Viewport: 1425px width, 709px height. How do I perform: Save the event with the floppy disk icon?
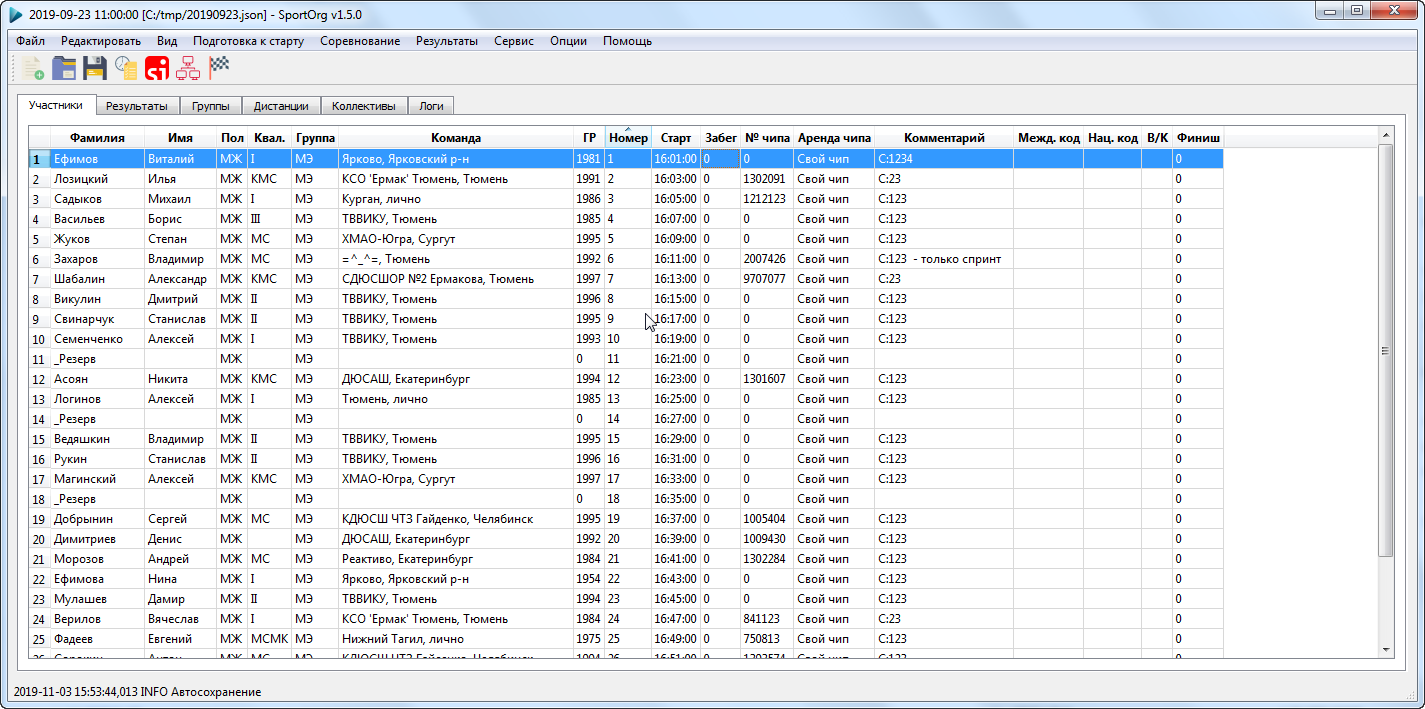[95, 67]
